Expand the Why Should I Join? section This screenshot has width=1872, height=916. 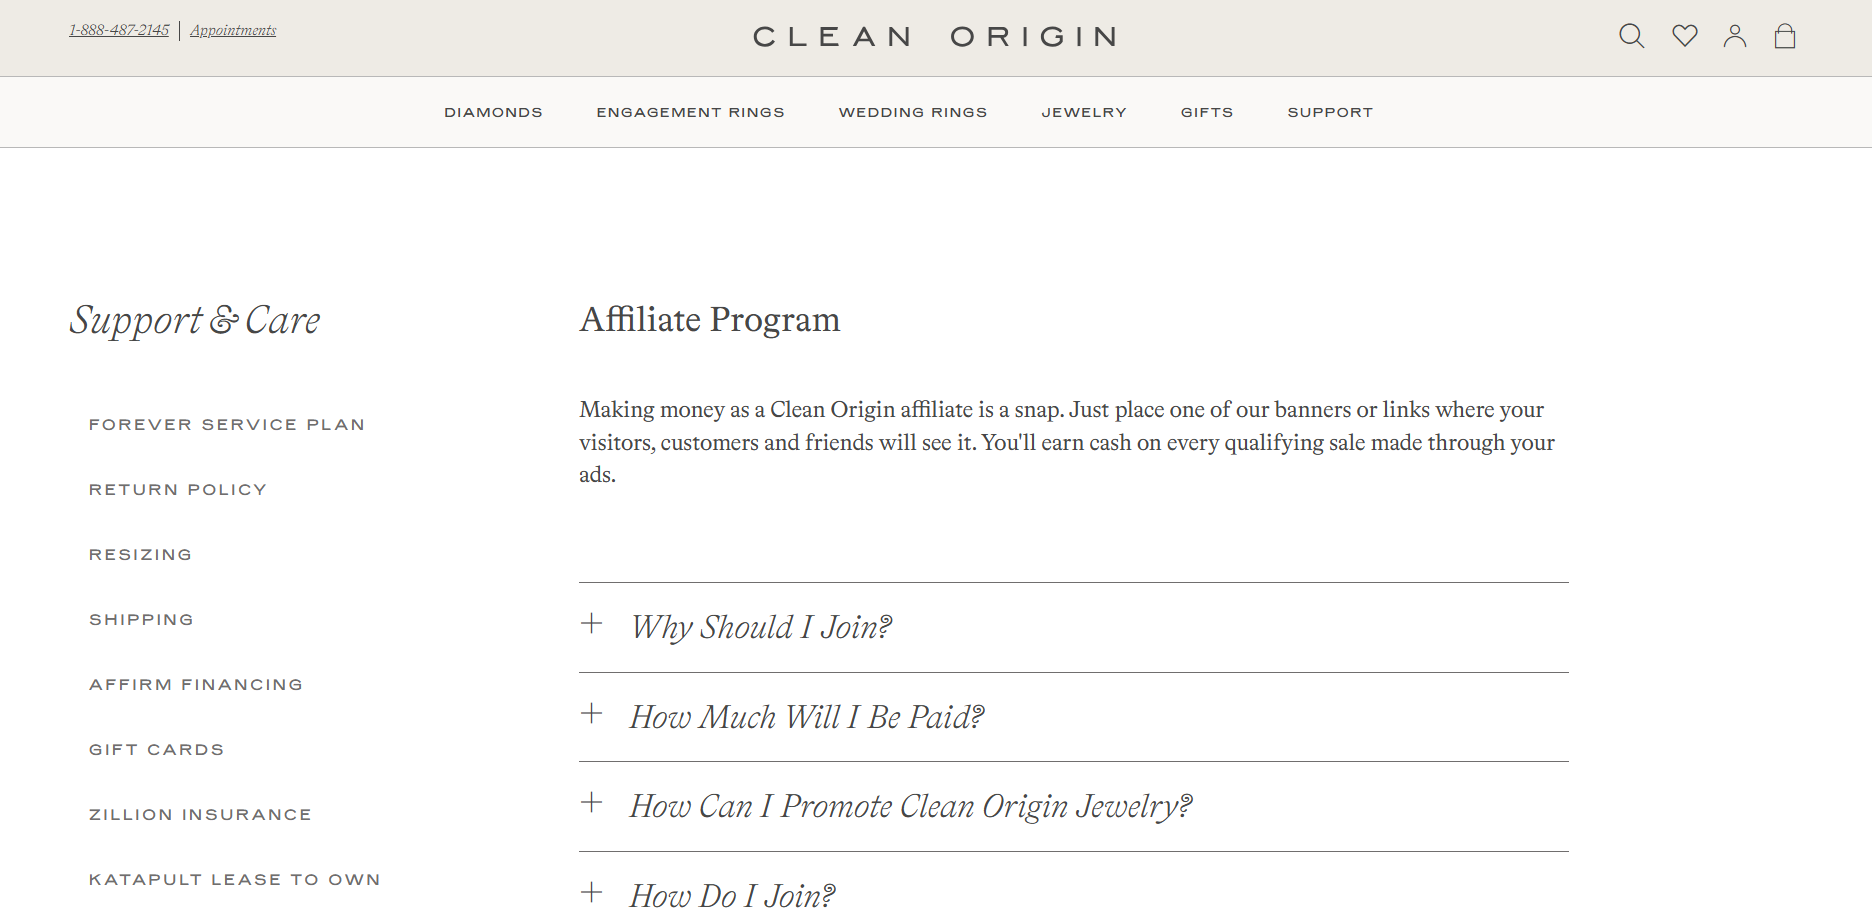761,628
